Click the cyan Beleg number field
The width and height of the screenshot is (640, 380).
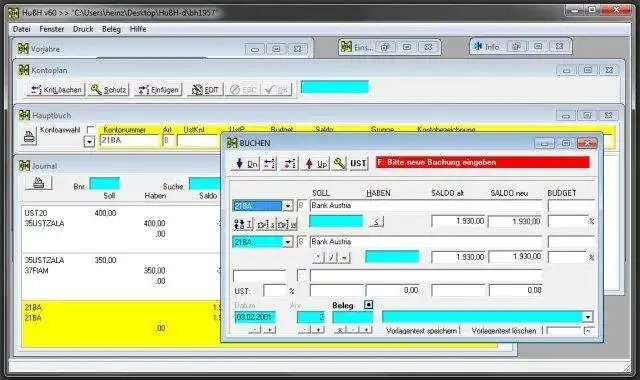pyautogui.click(x=353, y=317)
